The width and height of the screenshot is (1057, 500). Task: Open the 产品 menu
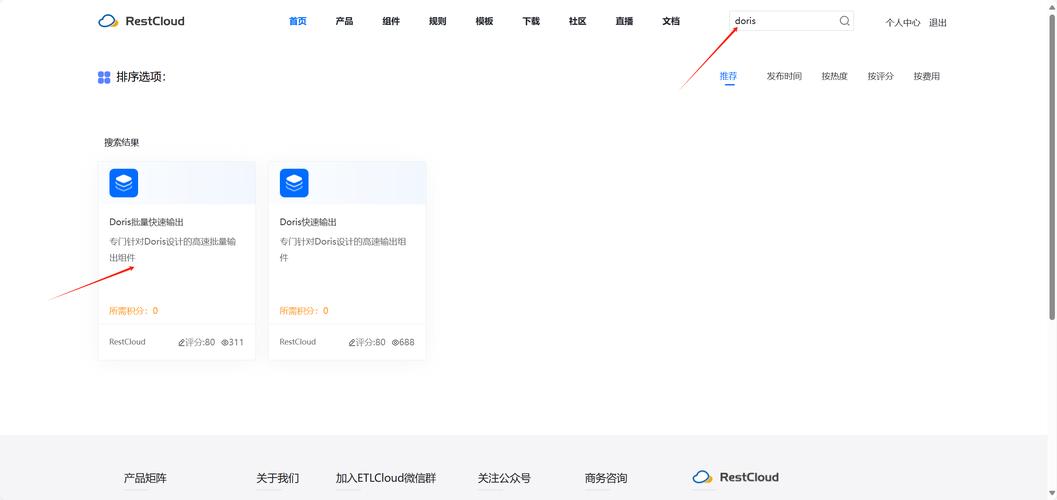point(344,21)
